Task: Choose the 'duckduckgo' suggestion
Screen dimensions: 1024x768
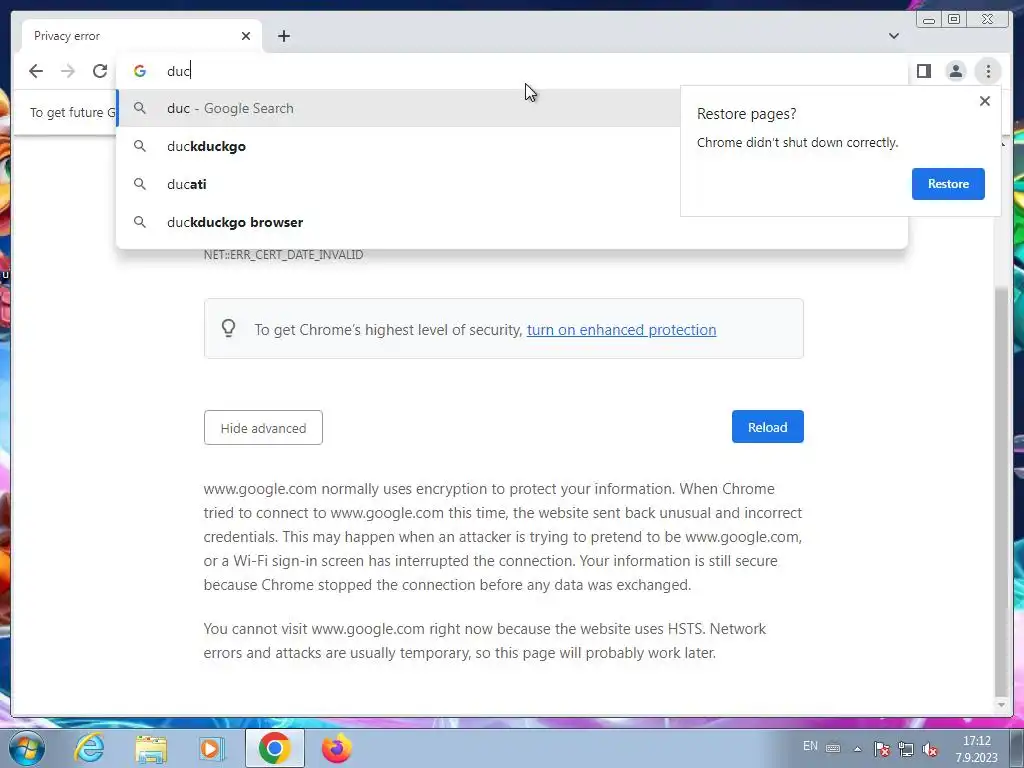Action: pyautogui.click(x=398, y=146)
